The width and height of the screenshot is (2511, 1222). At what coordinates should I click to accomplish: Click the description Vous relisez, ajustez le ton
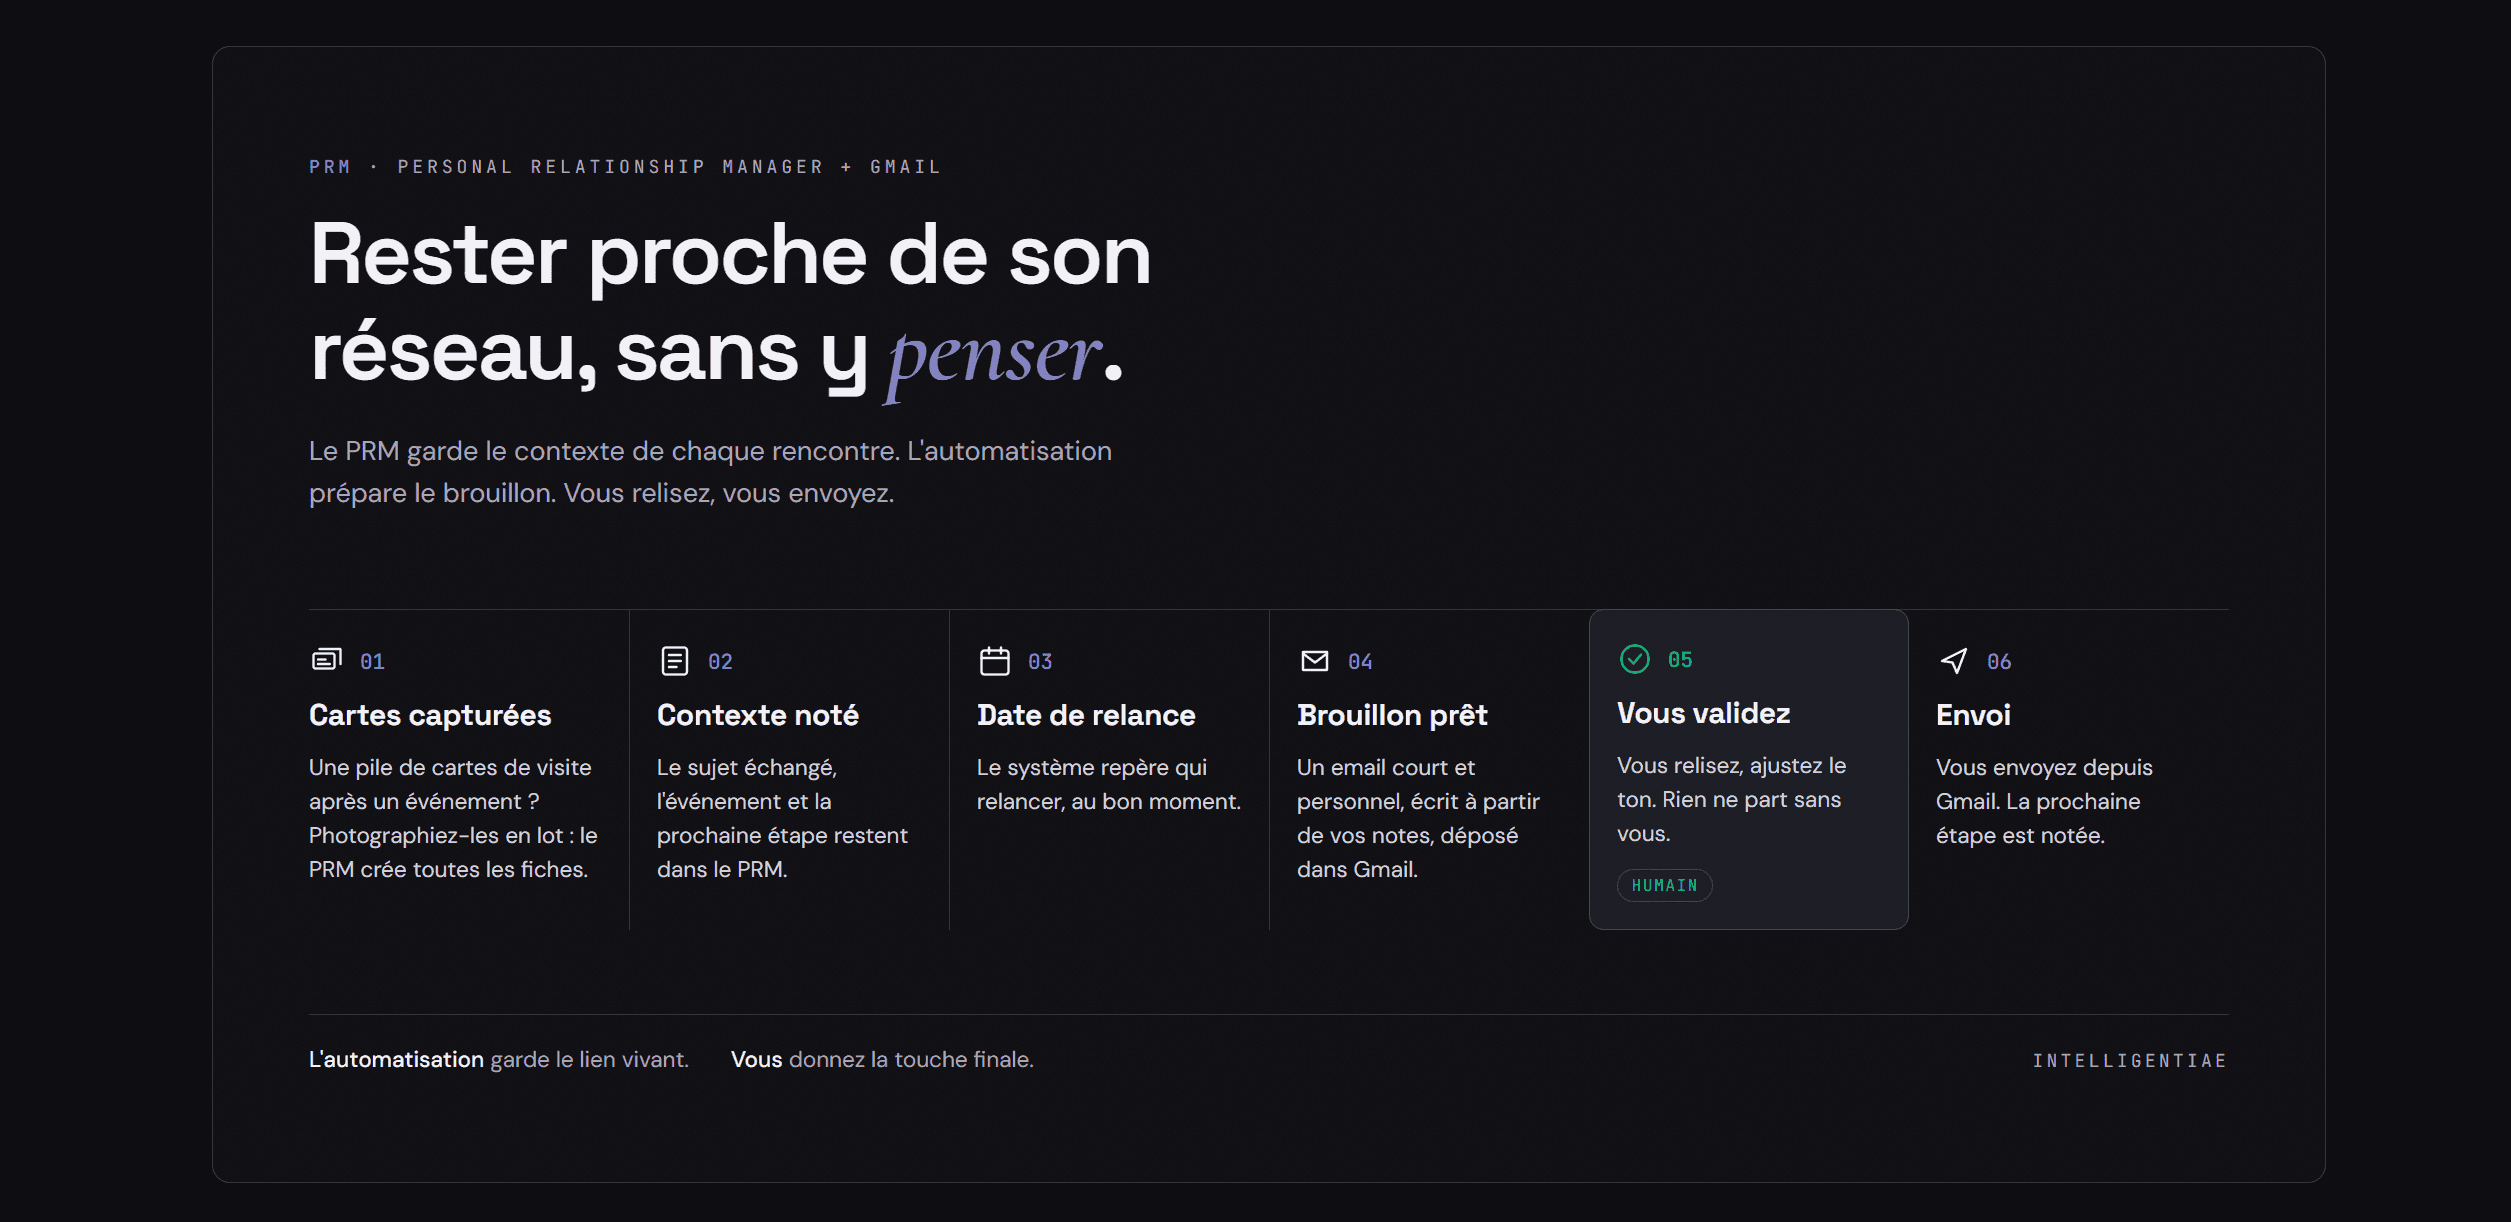click(x=1731, y=799)
